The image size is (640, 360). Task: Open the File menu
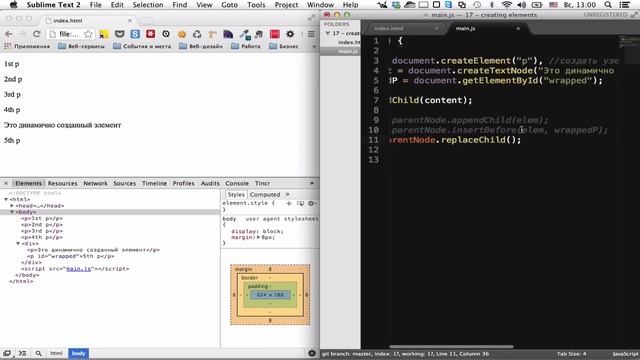[96, 5]
